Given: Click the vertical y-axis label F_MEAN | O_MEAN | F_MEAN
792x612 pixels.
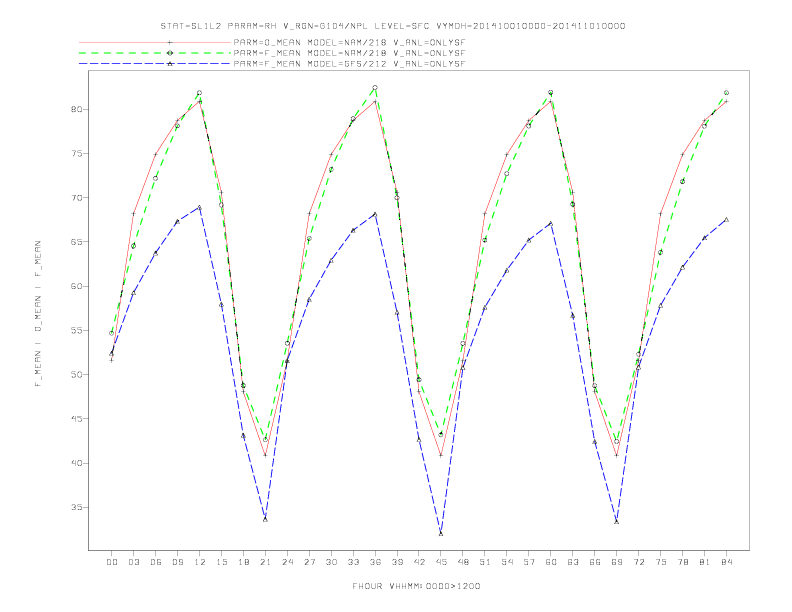Looking at the screenshot, I should [38, 314].
